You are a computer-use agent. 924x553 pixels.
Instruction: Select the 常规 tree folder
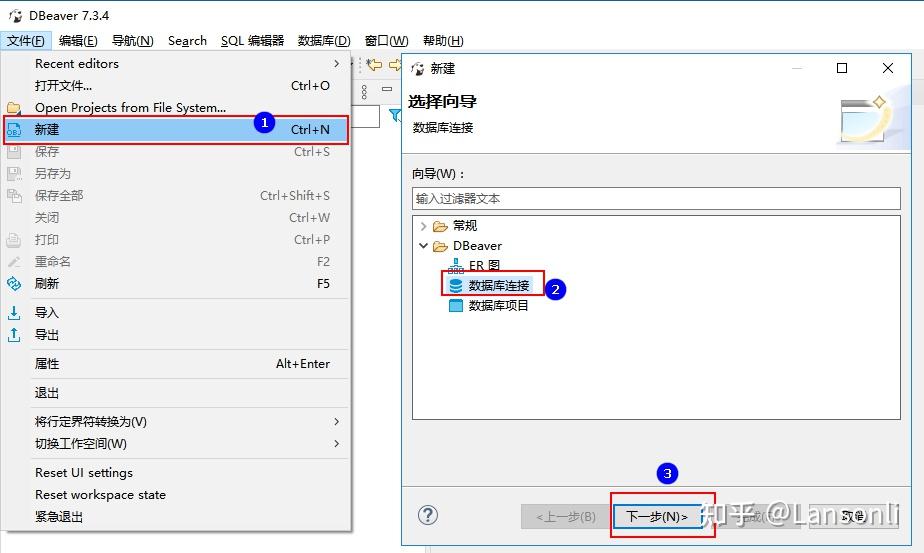pyautogui.click(x=464, y=226)
